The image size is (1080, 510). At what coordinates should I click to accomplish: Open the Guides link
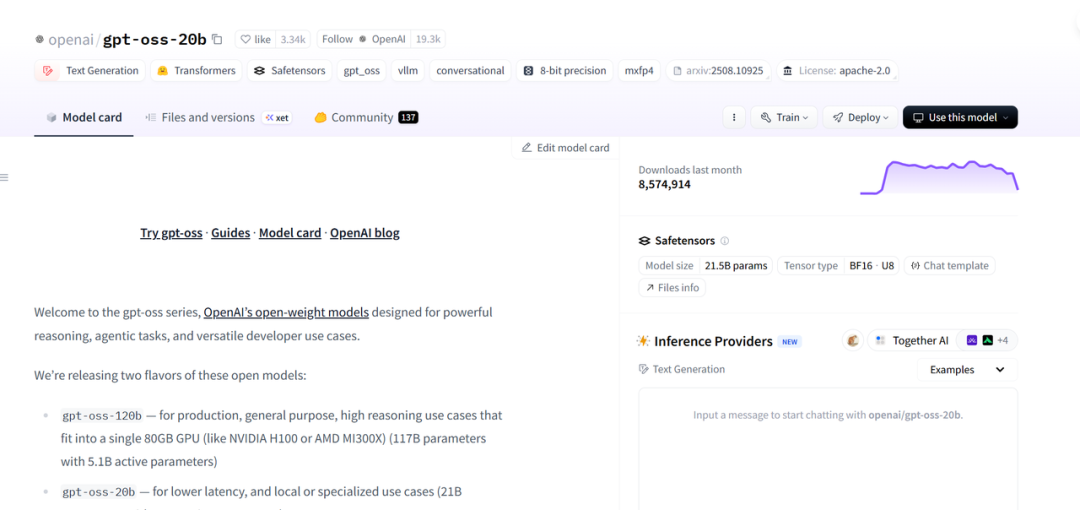231,233
